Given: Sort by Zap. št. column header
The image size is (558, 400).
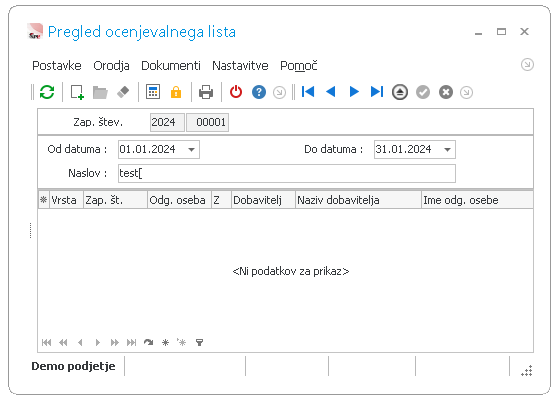Looking at the screenshot, I should pos(115,200).
